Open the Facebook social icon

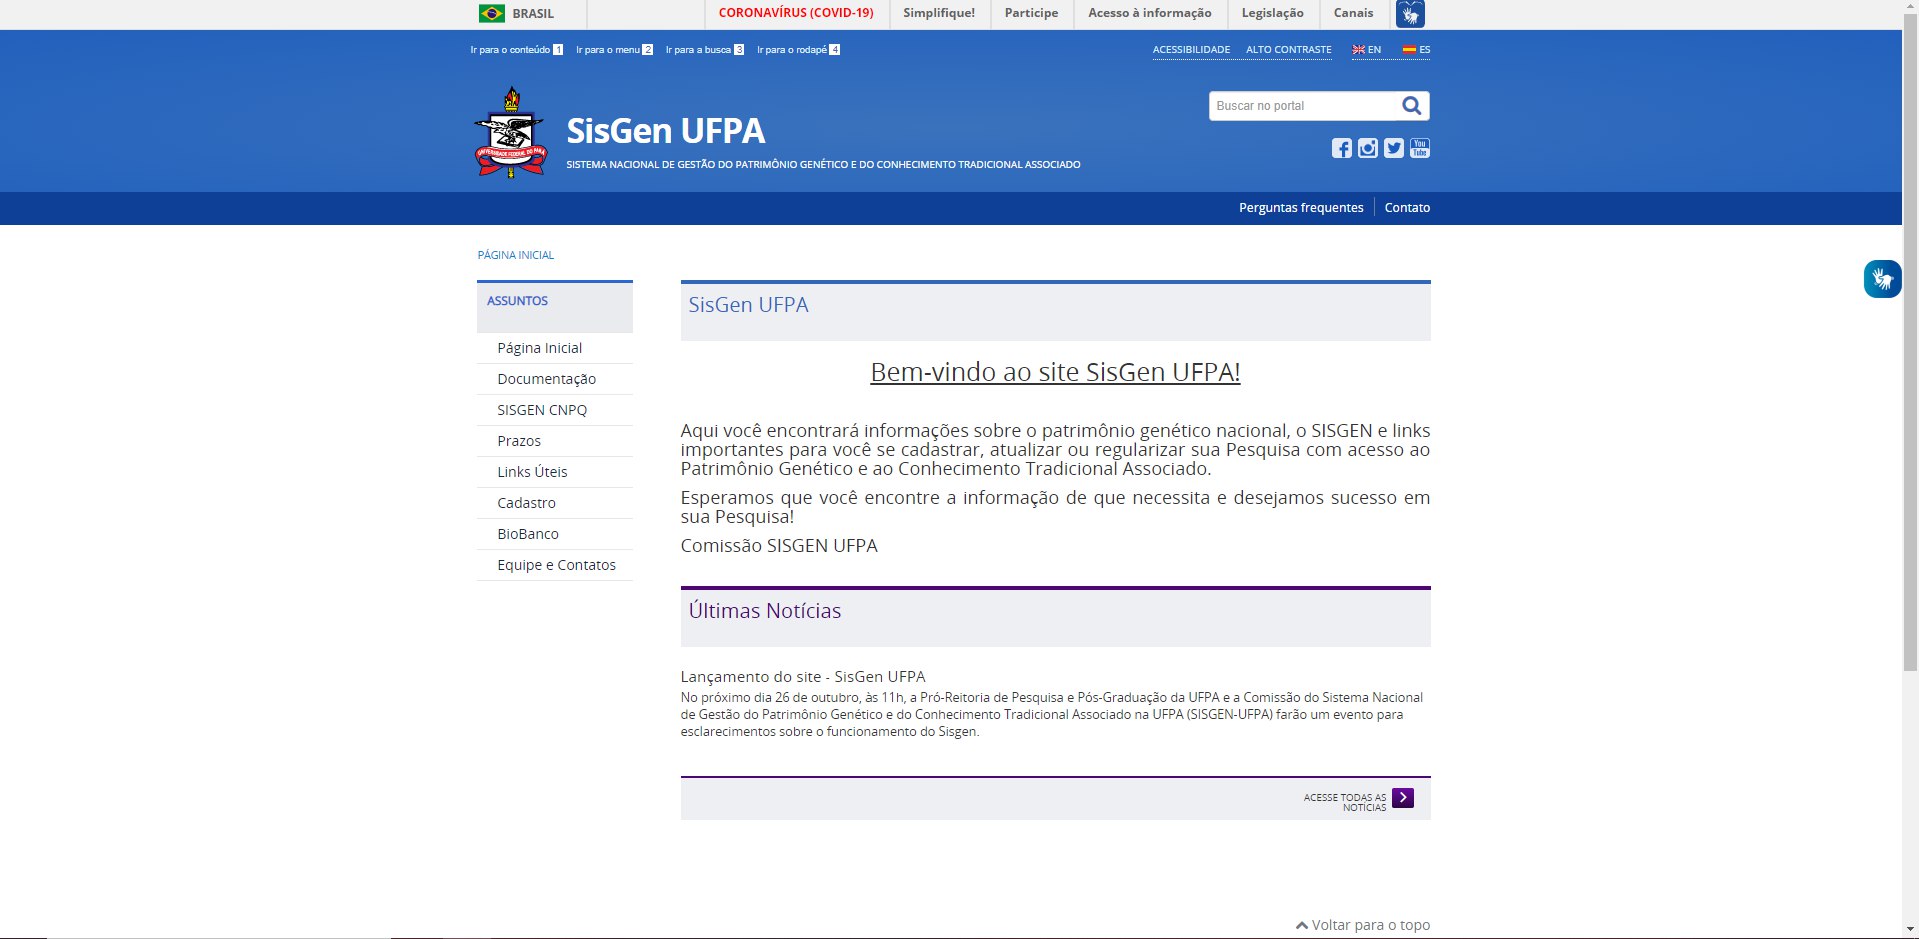(x=1341, y=148)
